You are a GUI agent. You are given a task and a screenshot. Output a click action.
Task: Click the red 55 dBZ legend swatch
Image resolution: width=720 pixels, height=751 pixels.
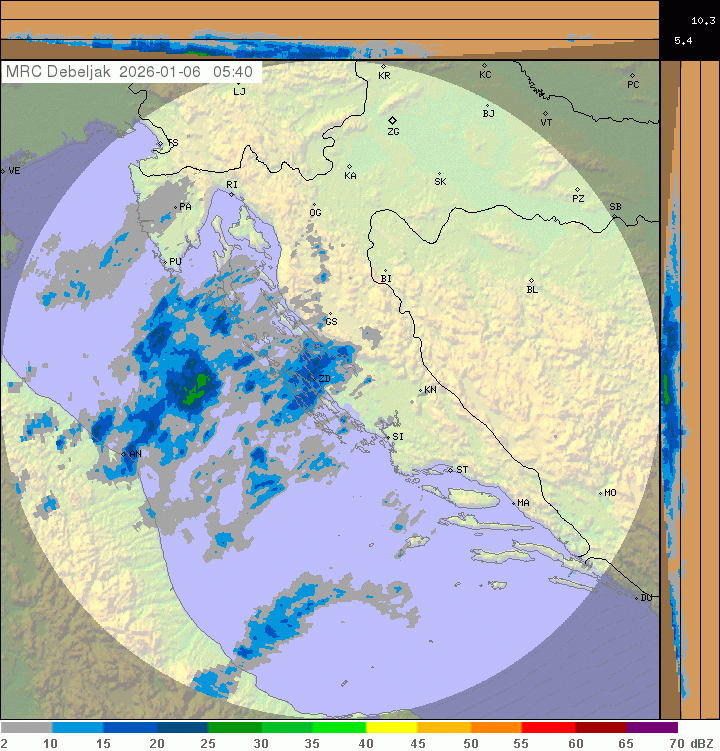pyautogui.click(x=548, y=728)
